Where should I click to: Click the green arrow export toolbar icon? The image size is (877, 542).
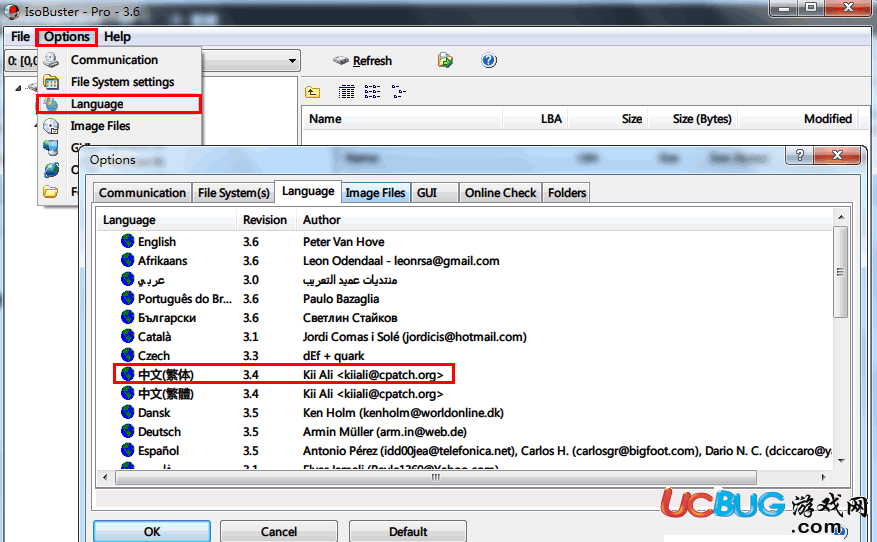(445, 60)
